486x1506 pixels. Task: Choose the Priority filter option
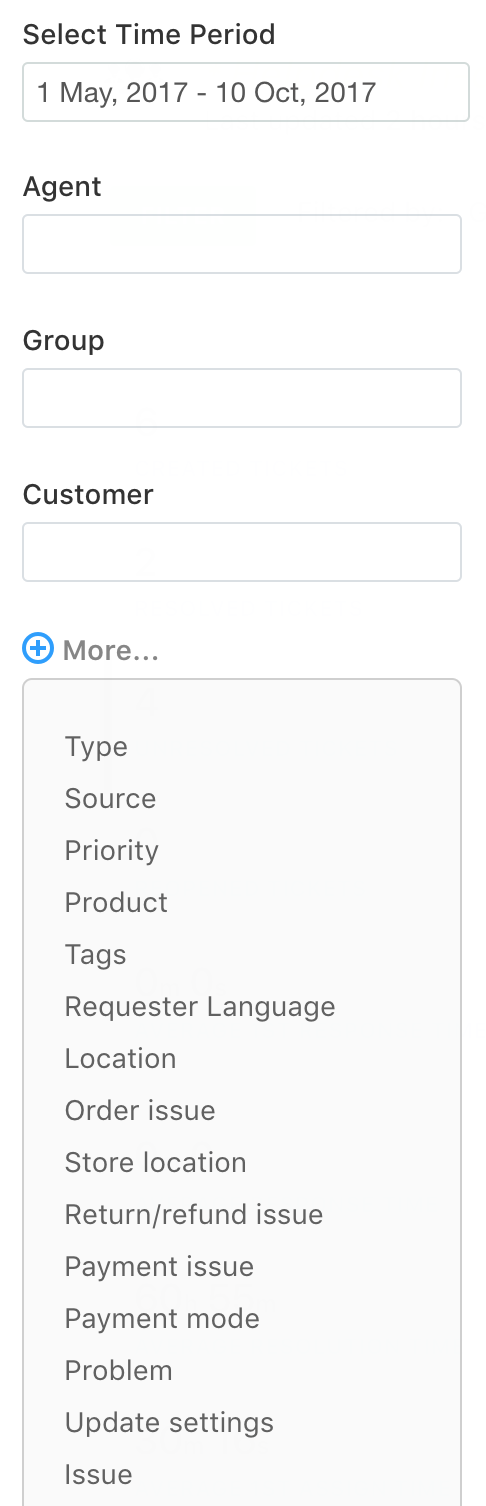tap(112, 851)
